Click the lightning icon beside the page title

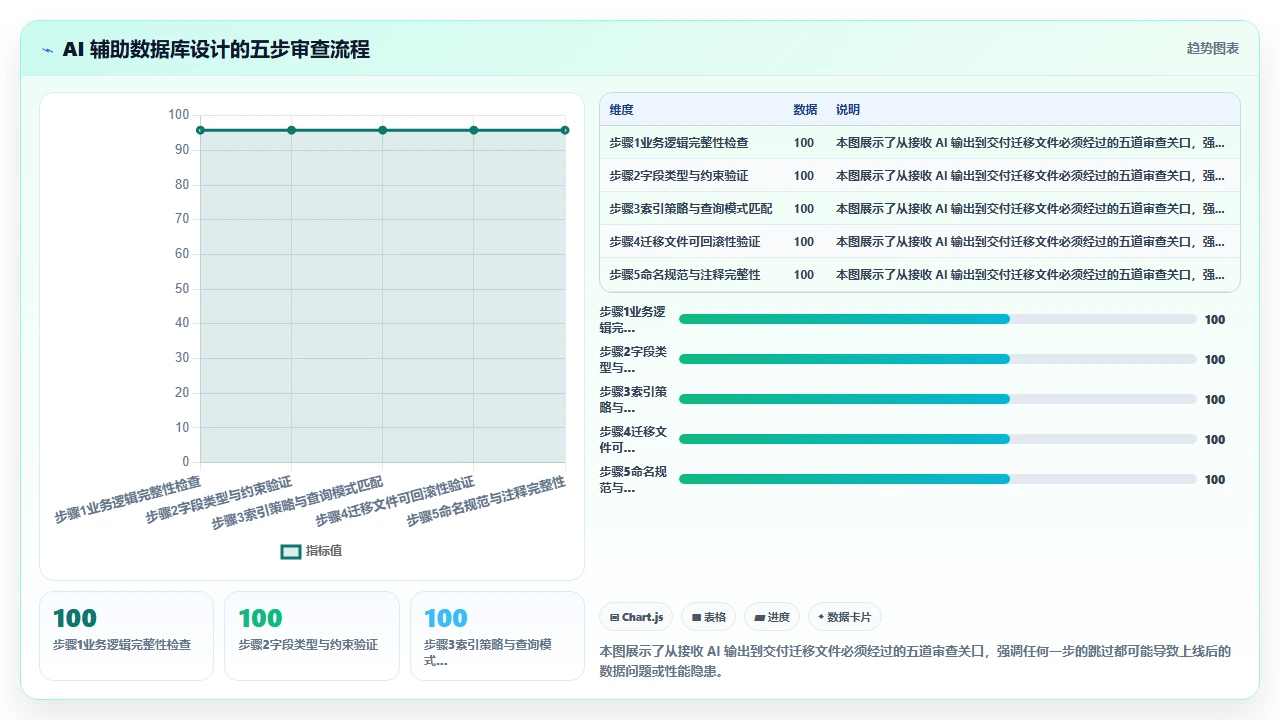(48, 50)
